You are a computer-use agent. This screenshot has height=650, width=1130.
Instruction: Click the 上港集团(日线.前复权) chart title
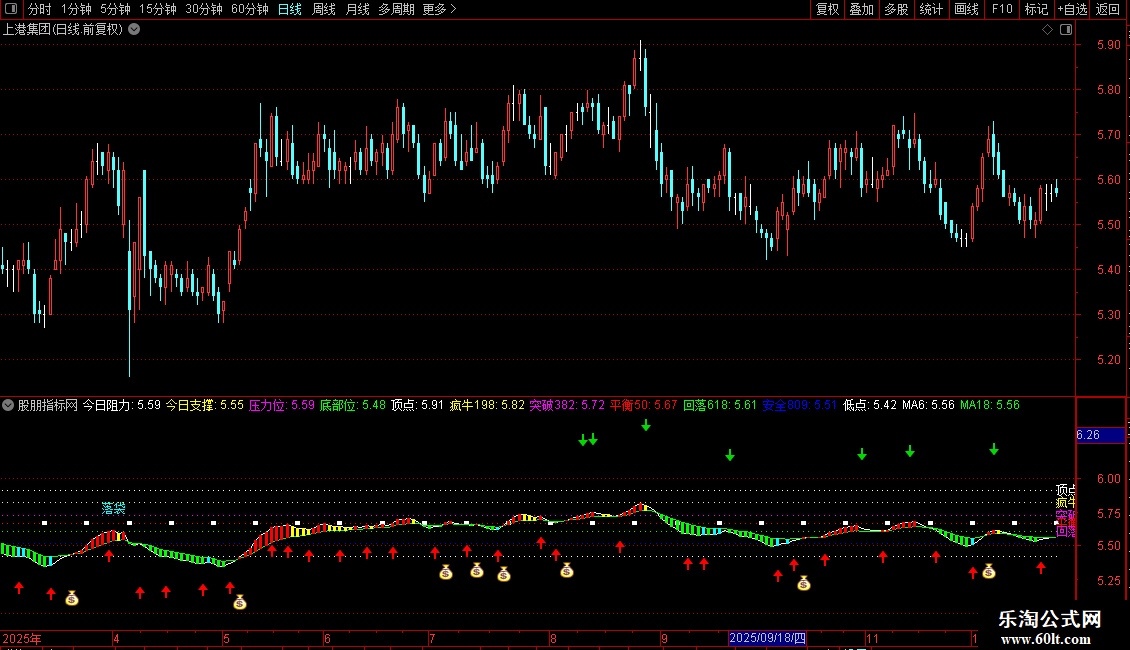tap(63, 30)
